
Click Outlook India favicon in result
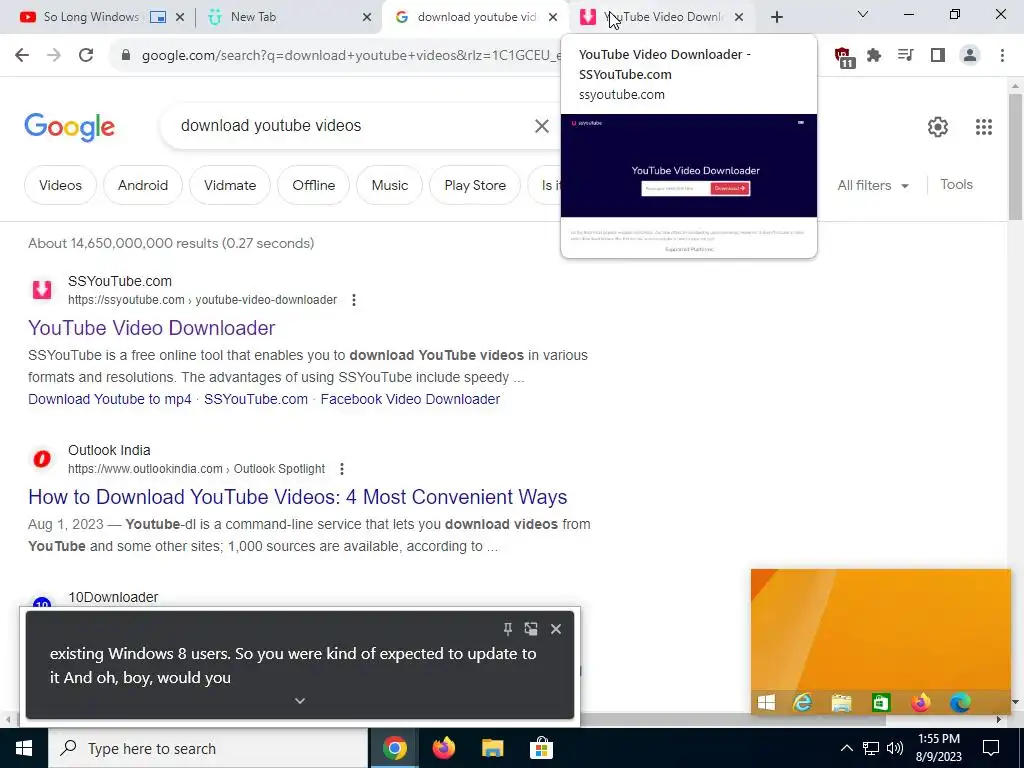42,459
